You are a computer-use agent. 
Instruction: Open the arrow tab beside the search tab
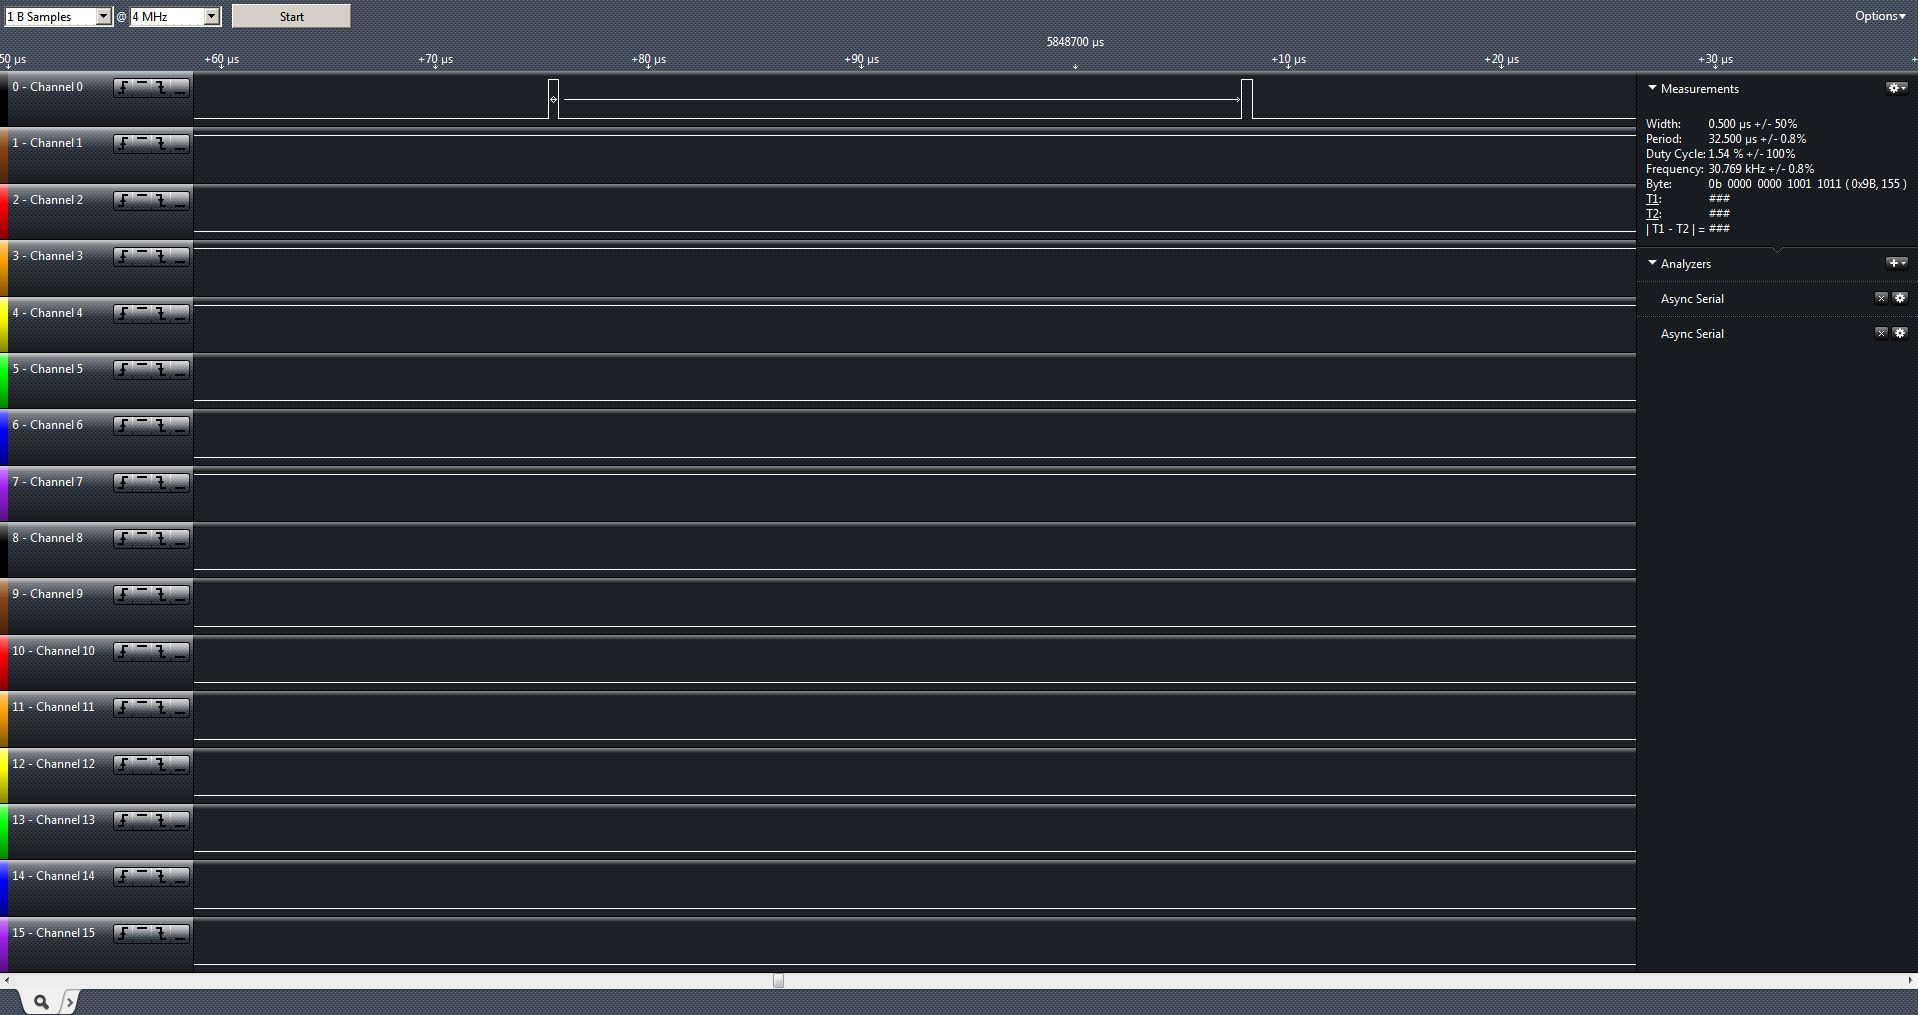pyautogui.click(x=69, y=1001)
